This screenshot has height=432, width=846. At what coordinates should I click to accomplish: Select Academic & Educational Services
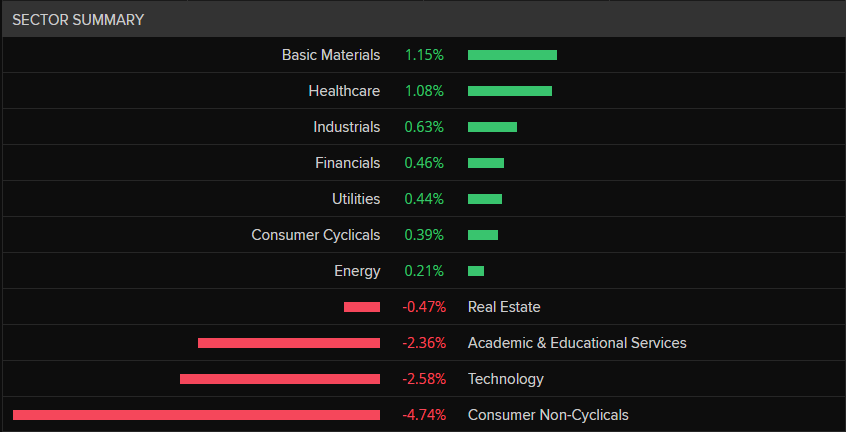tap(577, 343)
